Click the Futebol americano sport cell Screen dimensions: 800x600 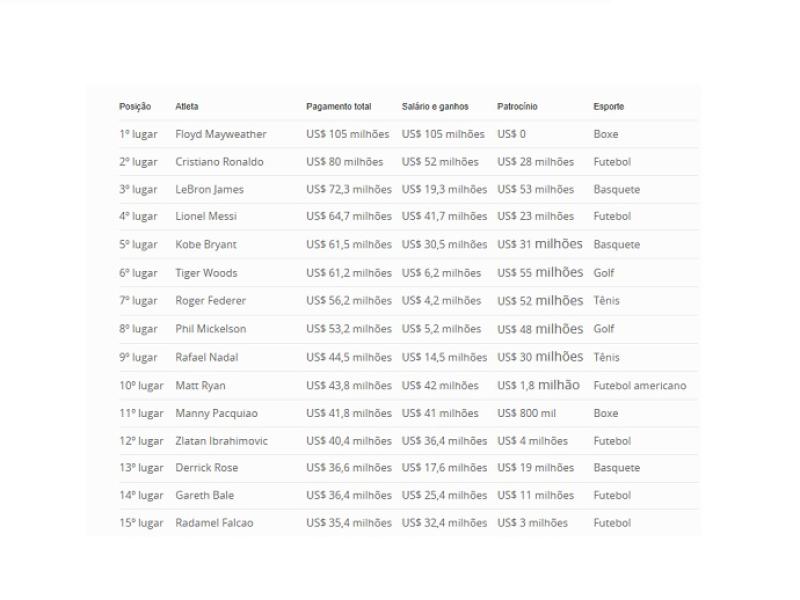point(640,386)
